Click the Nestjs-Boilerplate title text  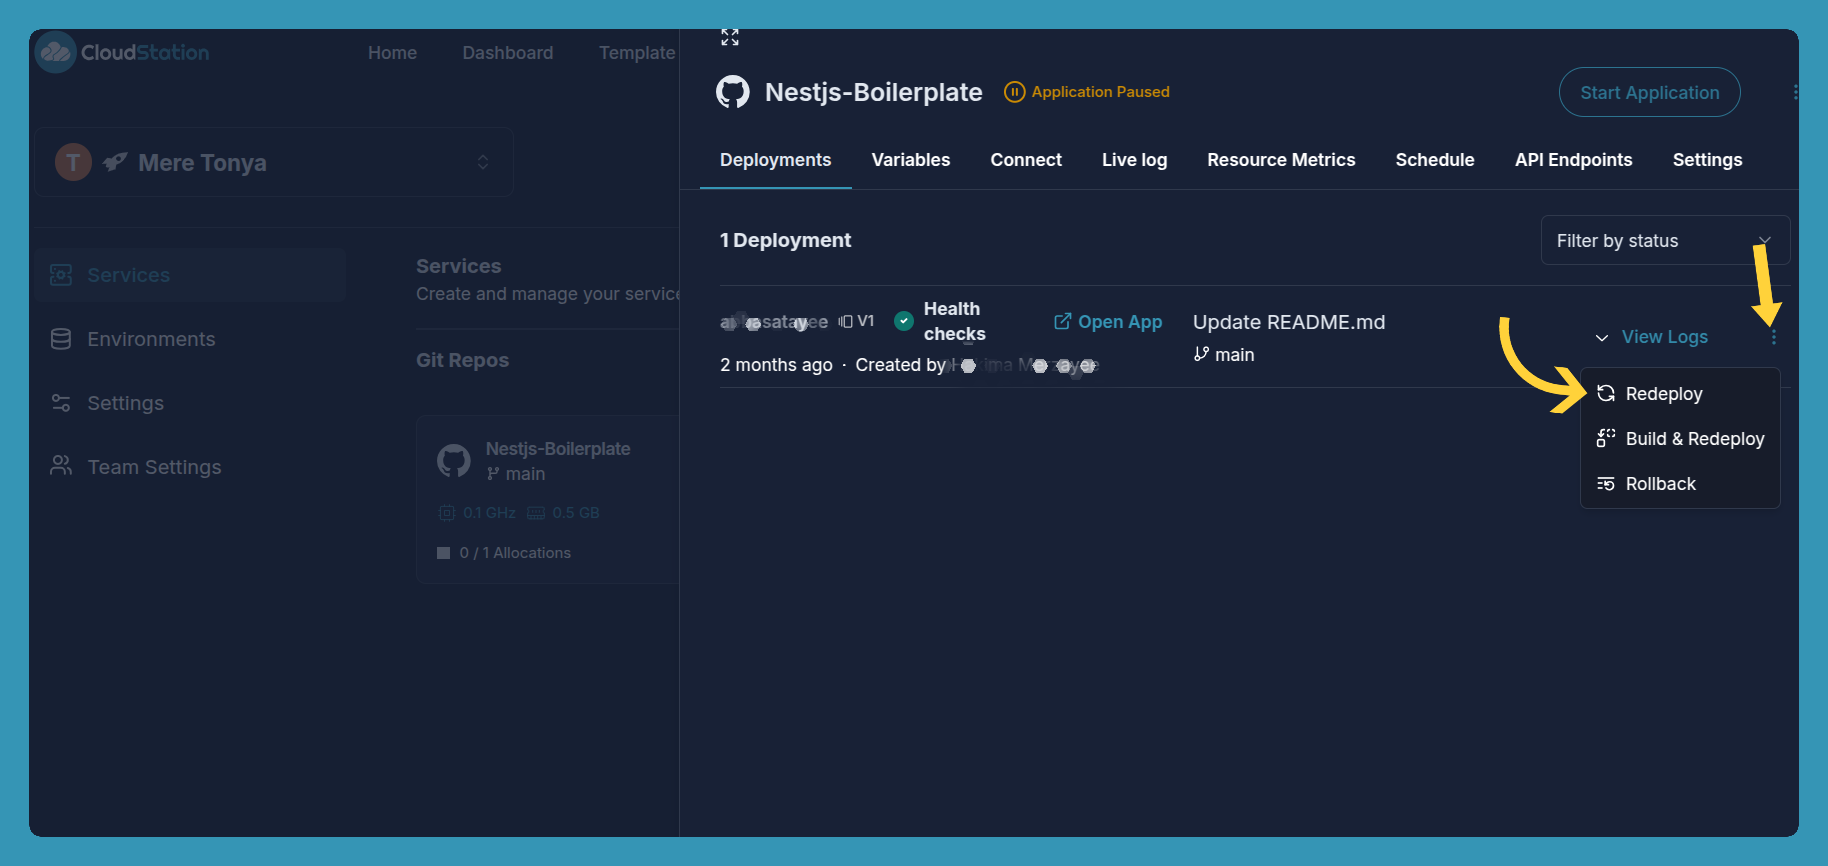pyautogui.click(x=874, y=92)
